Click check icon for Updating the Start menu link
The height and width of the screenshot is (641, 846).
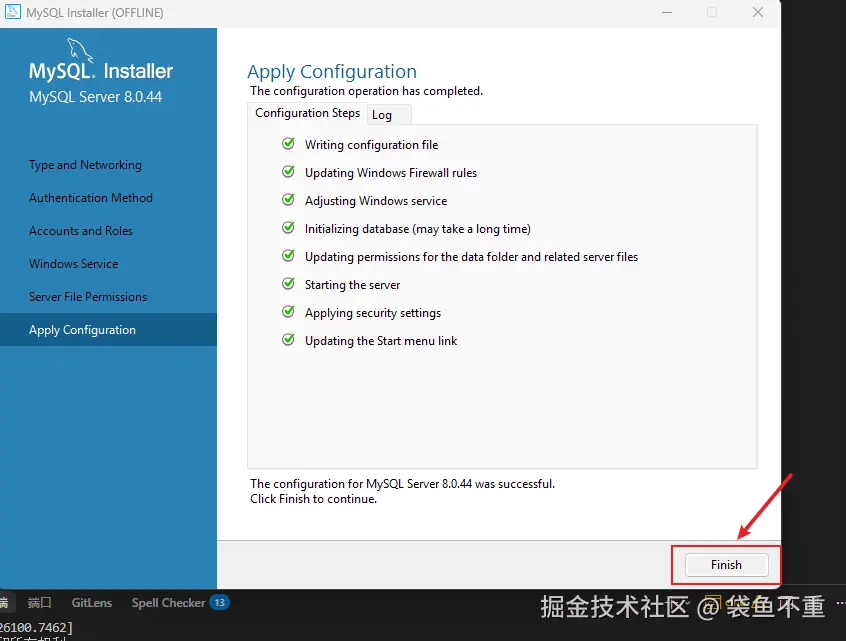[289, 340]
